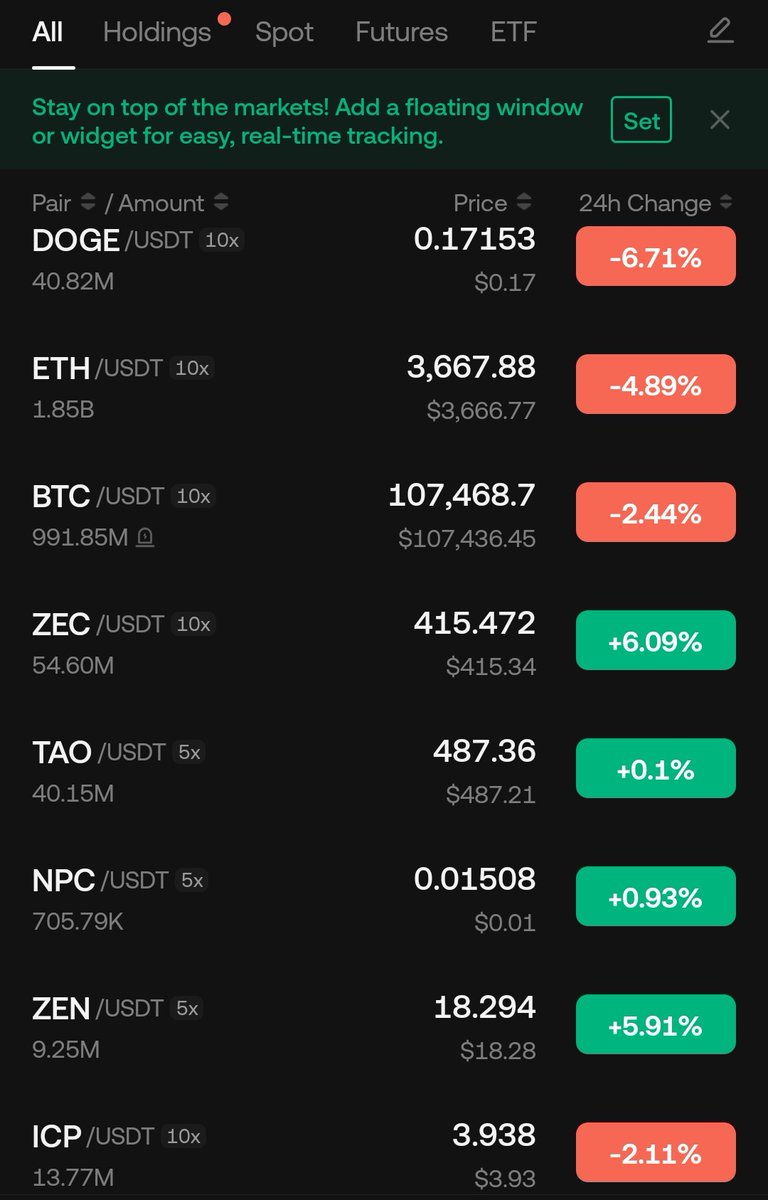This screenshot has width=768, height=1200.
Task: Open the TAO/USDT trading pair
Action: click(280, 770)
